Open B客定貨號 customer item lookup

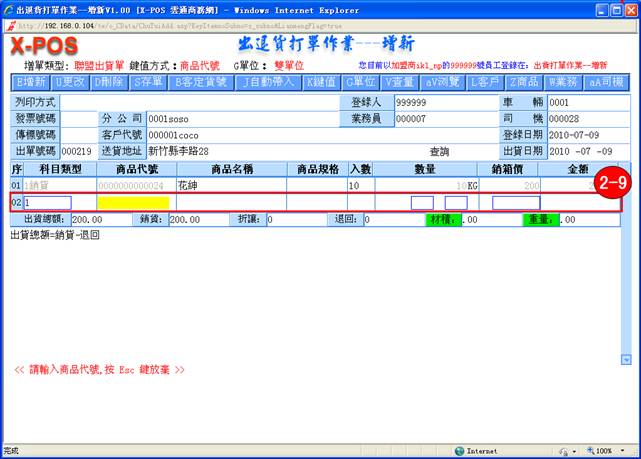point(199,80)
